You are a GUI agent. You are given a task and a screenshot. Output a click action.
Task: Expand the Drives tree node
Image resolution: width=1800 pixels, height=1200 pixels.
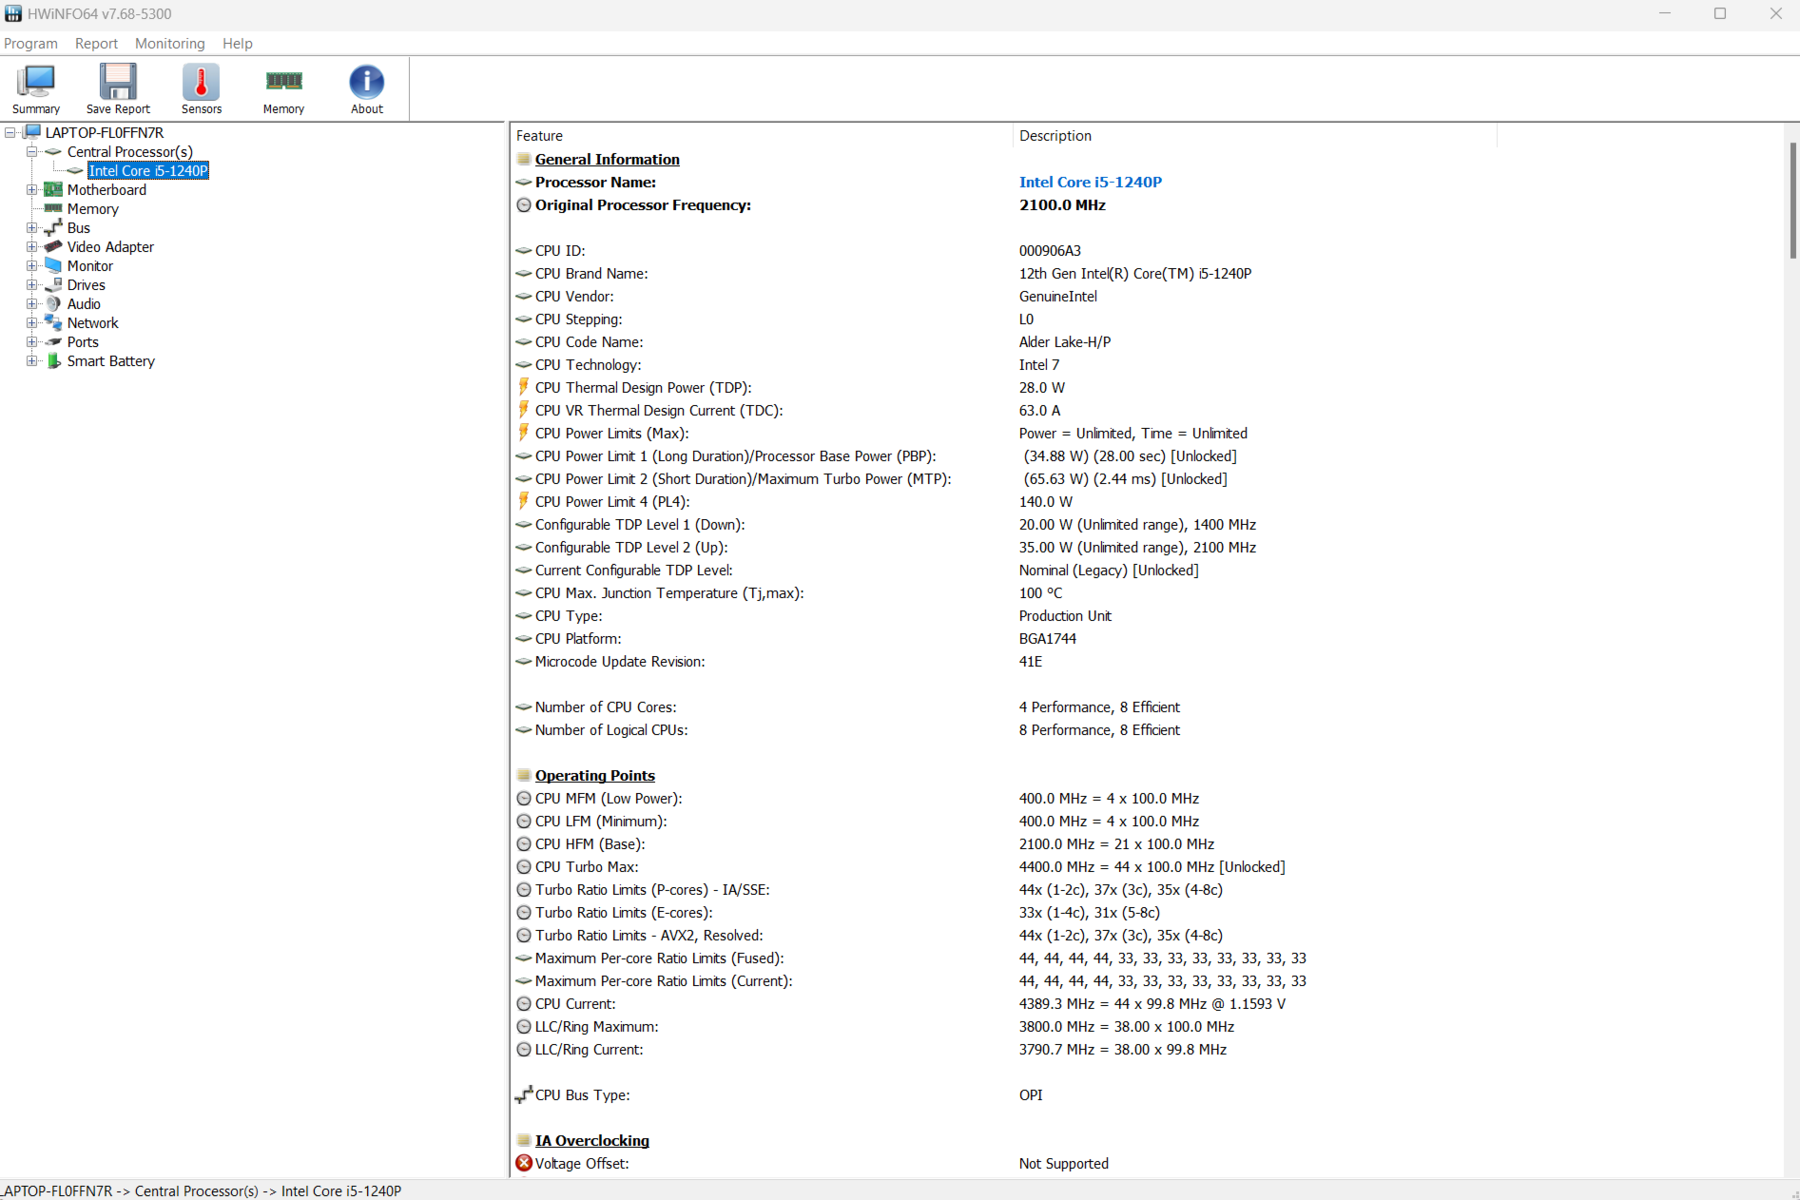point(32,285)
